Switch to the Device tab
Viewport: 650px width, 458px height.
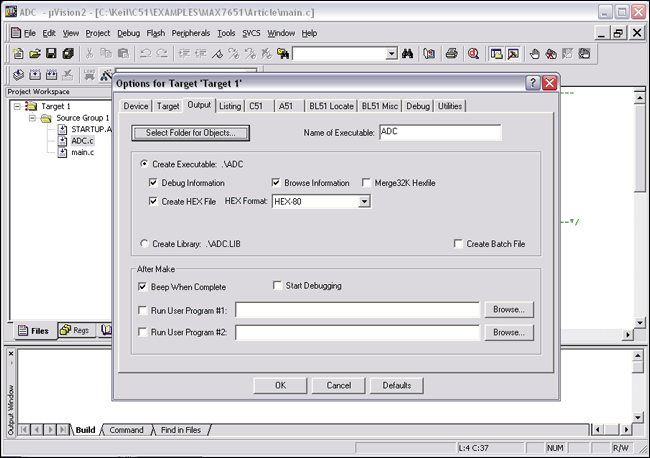click(136, 106)
